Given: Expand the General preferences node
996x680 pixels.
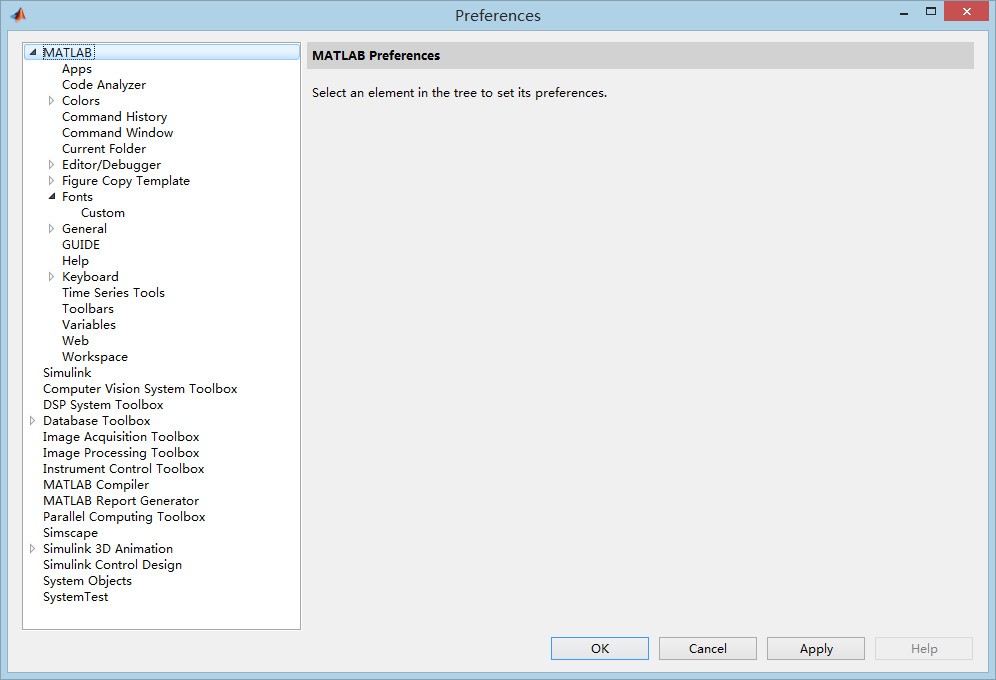Looking at the screenshot, I should [52, 229].
